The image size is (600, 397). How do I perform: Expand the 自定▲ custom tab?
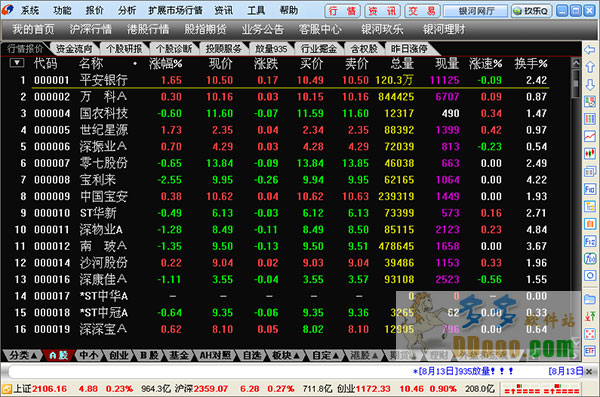point(326,356)
